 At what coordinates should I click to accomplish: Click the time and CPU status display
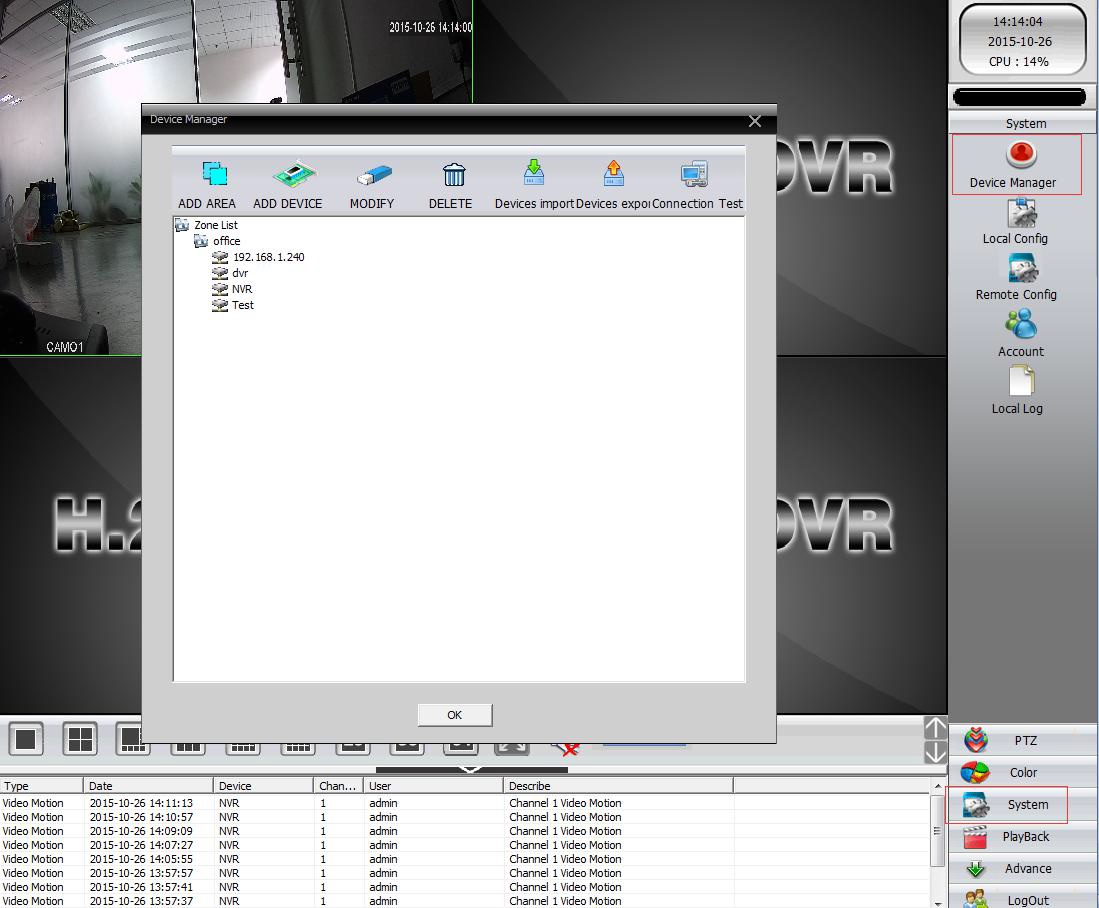[x=1021, y=41]
